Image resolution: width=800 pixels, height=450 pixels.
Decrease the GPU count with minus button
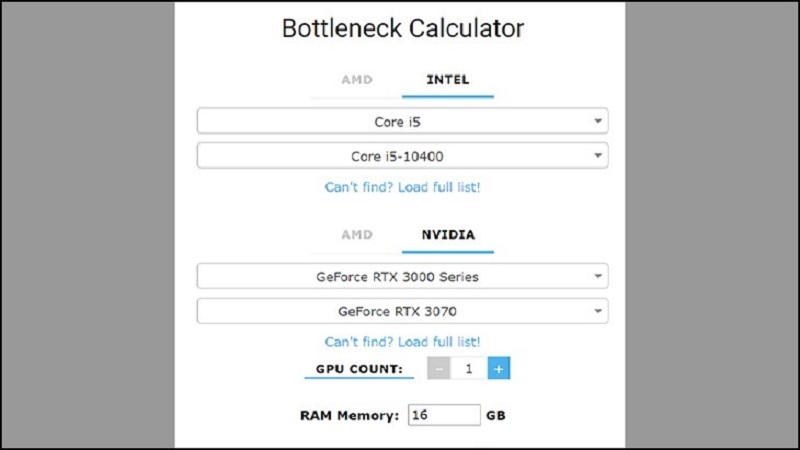pyautogui.click(x=439, y=368)
